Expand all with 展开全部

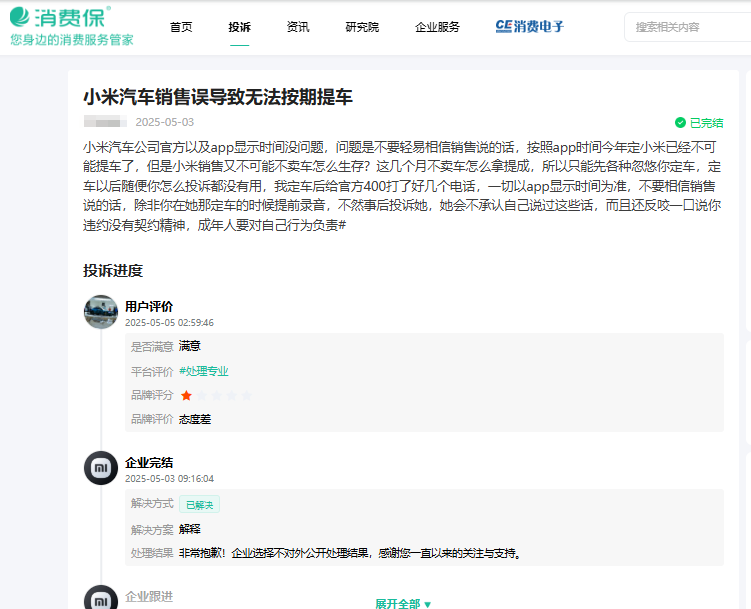[x=403, y=603]
